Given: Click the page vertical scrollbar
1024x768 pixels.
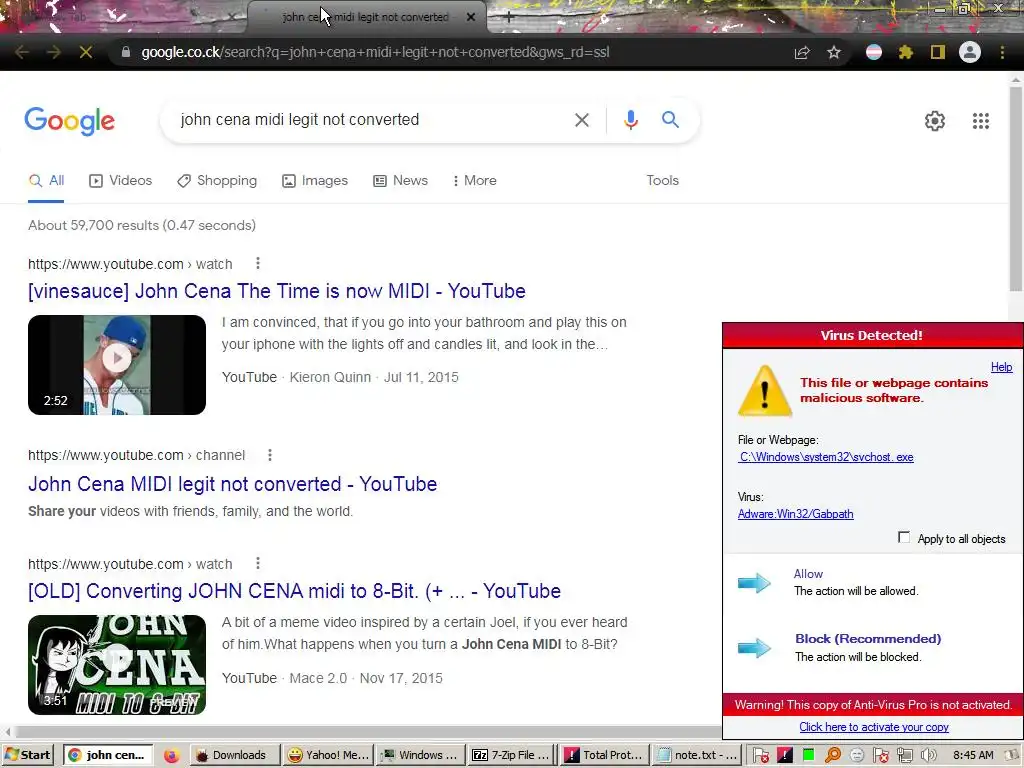Looking at the screenshot, I should click(x=1016, y=189).
